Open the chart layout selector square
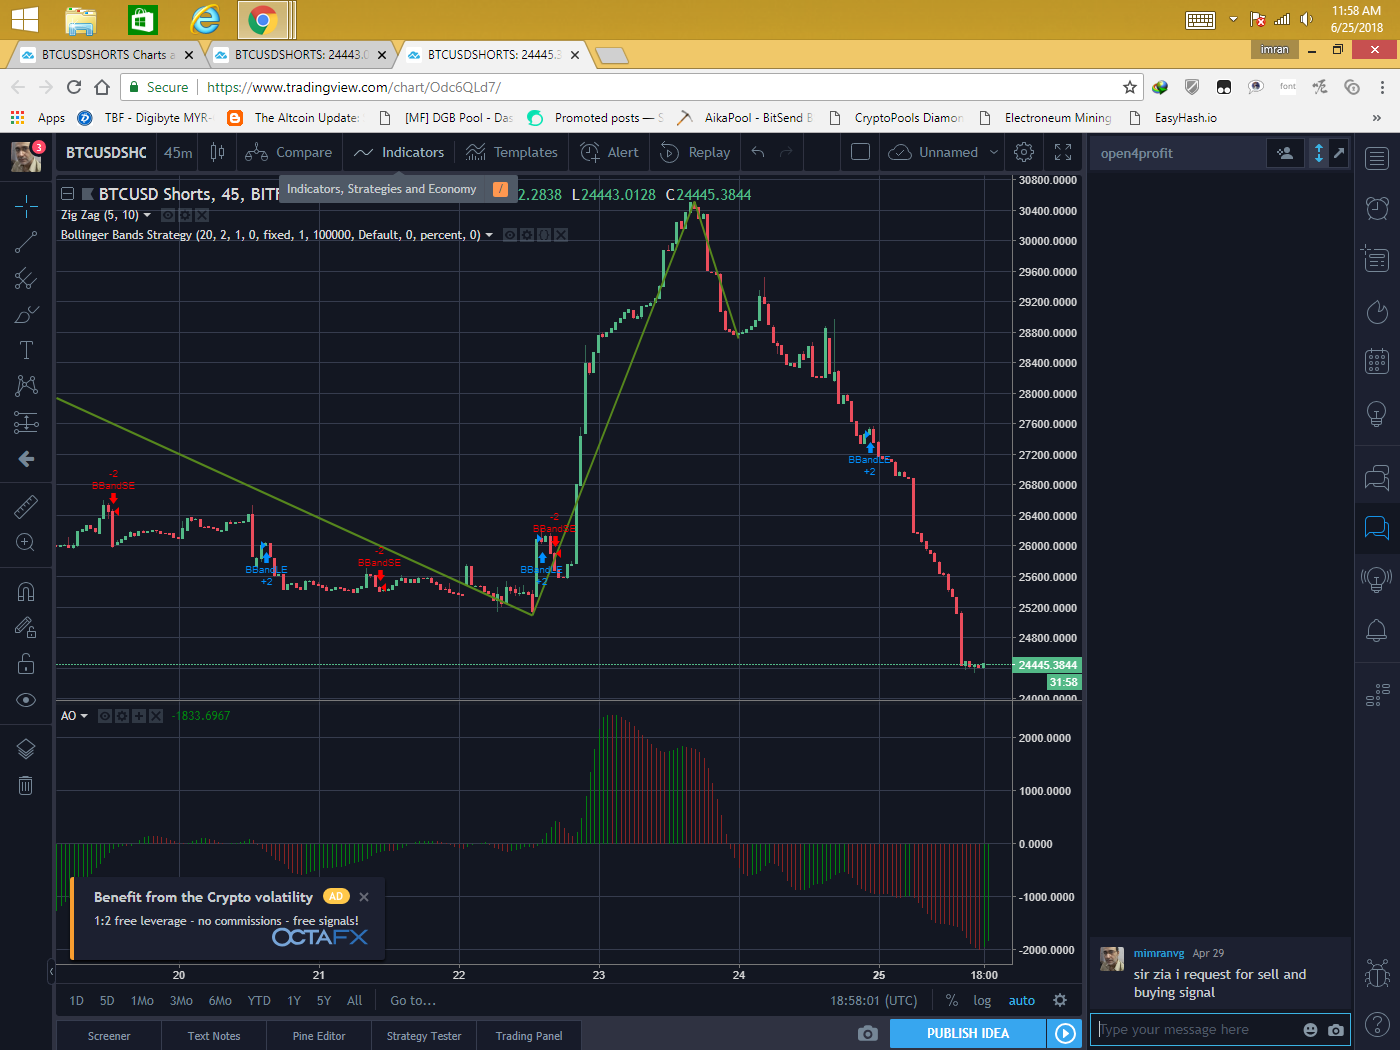 [x=860, y=152]
